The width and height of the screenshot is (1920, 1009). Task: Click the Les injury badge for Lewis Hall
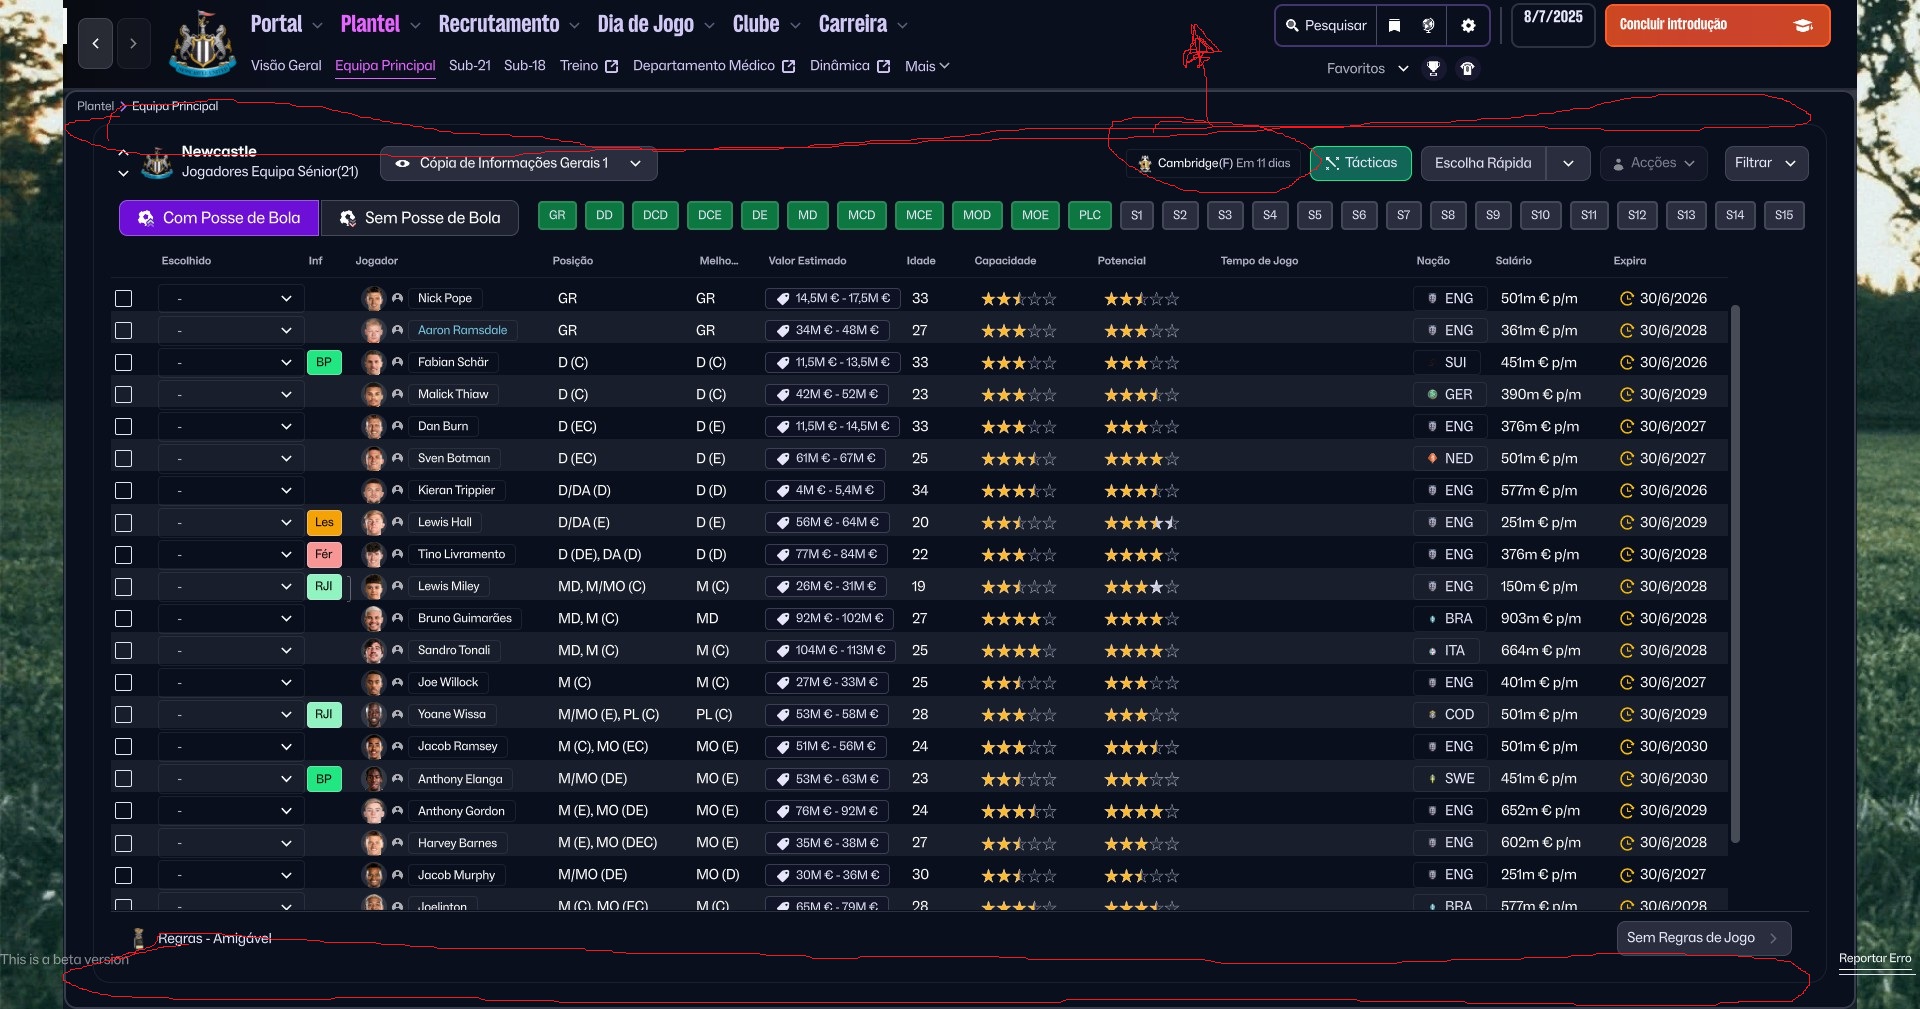coord(324,522)
